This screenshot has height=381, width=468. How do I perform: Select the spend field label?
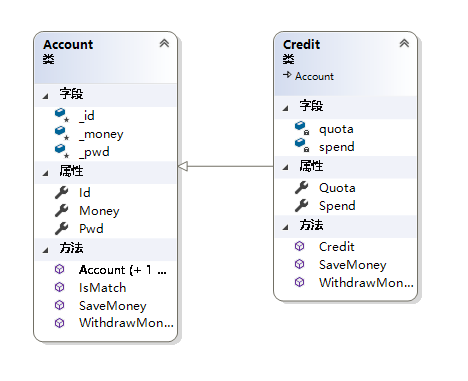pyautogui.click(x=337, y=147)
